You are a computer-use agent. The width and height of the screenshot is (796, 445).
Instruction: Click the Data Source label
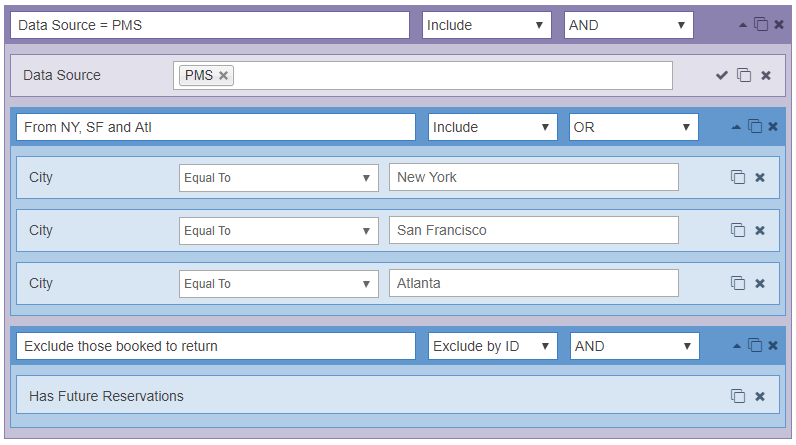tap(62, 75)
